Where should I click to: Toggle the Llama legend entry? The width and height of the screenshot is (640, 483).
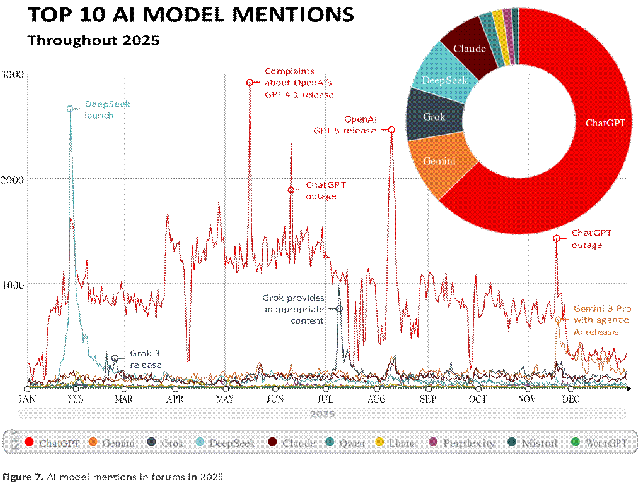pos(396,443)
